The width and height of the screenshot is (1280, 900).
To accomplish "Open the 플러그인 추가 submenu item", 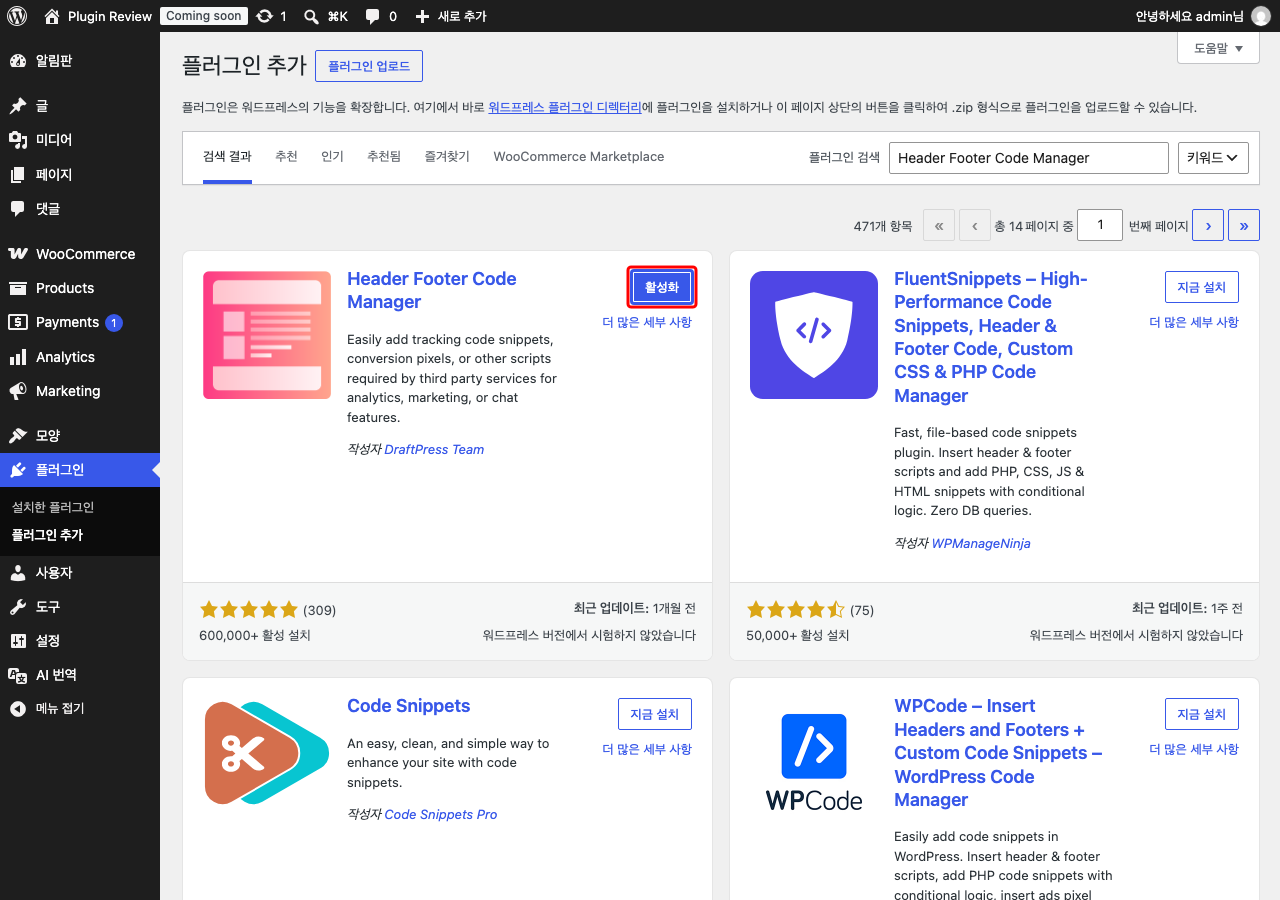I will coord(47,535).
